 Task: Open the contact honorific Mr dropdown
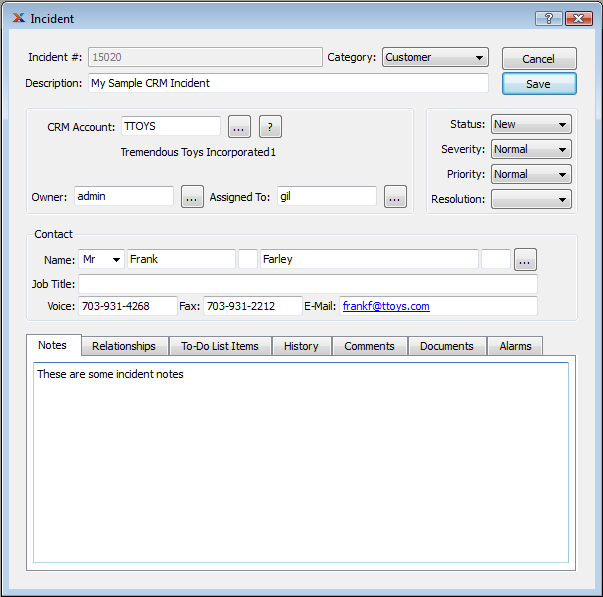[x=102, y=260]
